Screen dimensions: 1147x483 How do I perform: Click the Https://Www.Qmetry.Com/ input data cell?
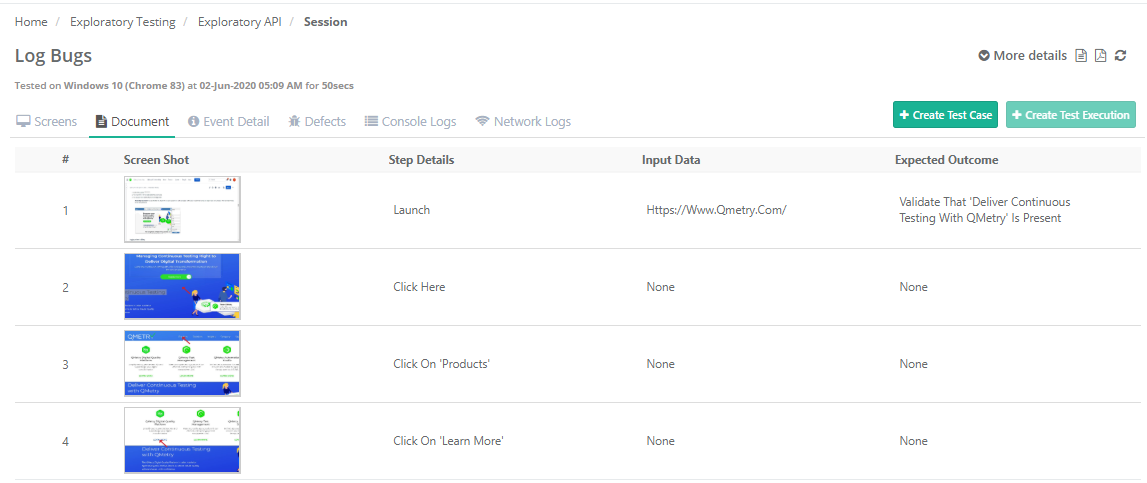click(x=716, y=210)
